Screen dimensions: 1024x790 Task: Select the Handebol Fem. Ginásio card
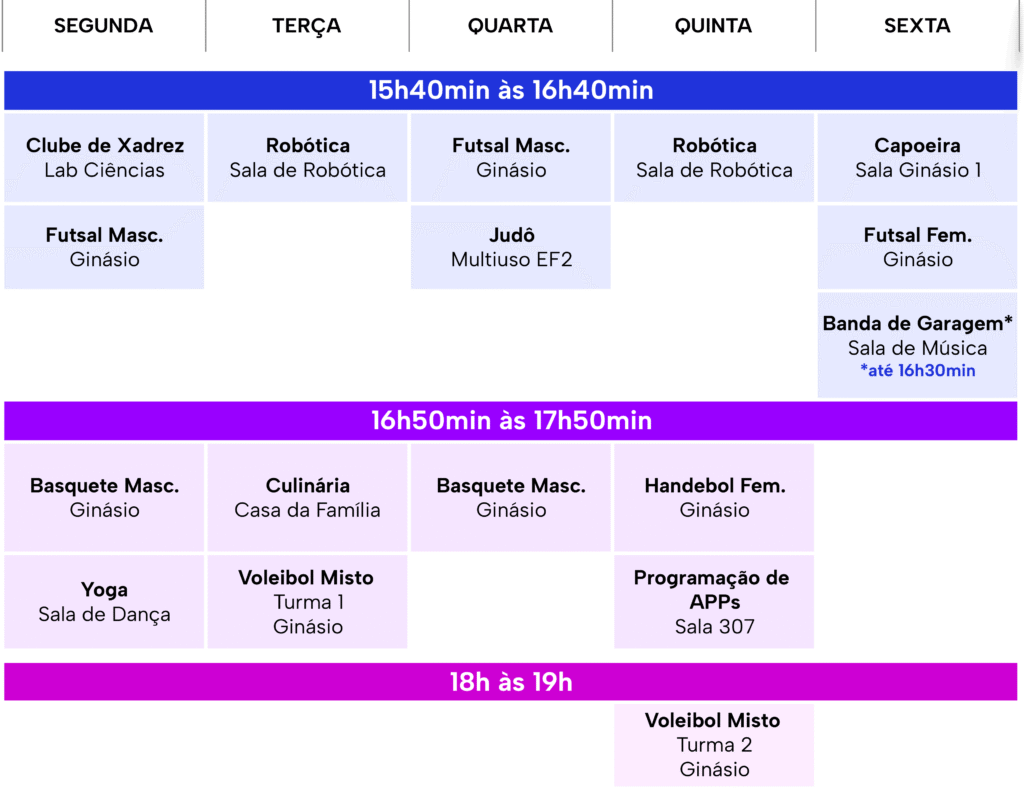[714, 498]
